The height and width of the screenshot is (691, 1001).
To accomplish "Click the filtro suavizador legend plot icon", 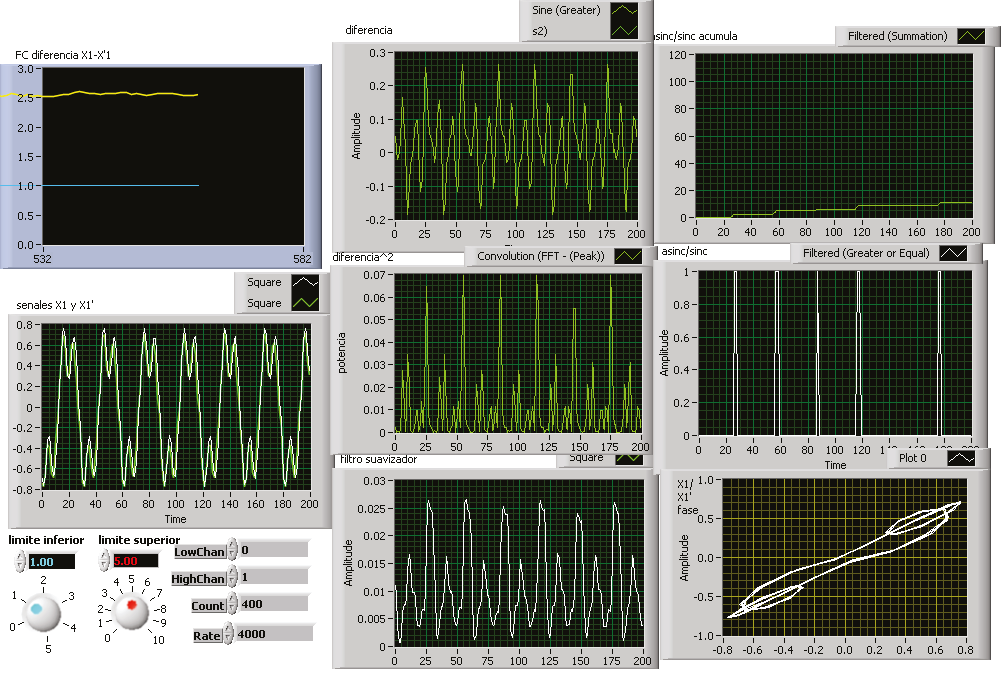I will coord(629,459).
